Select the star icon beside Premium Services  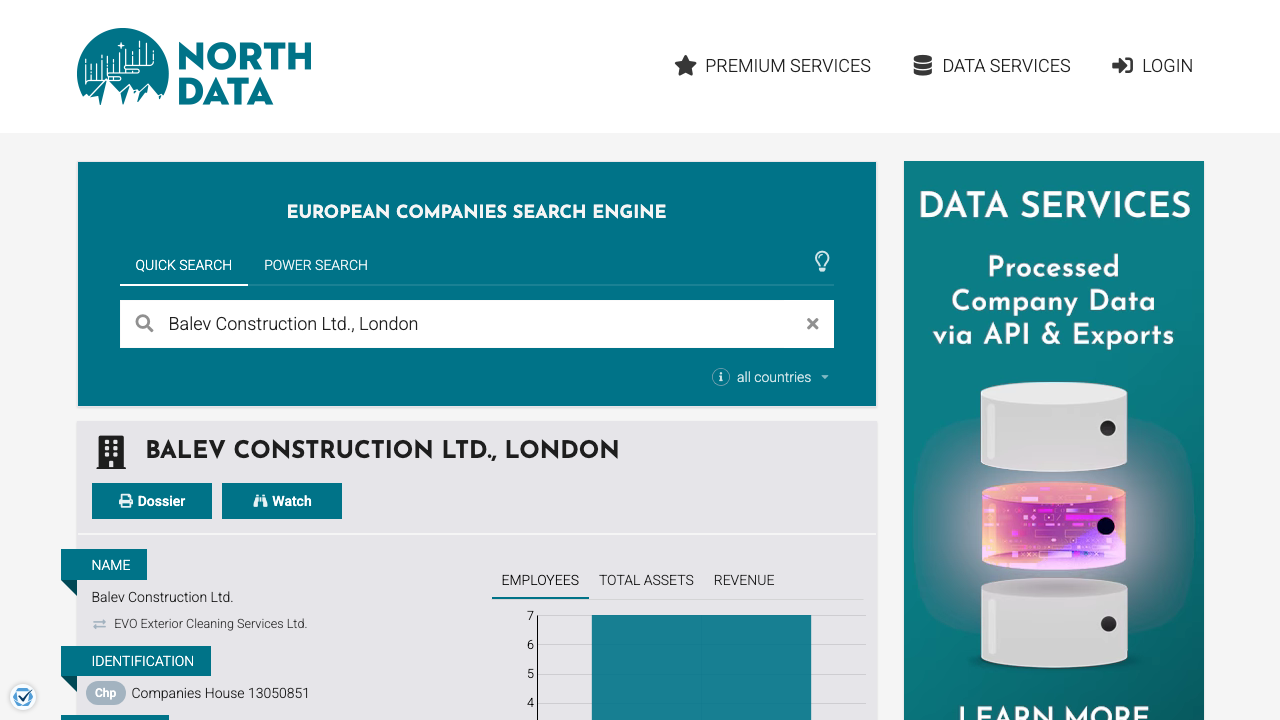(x=685, y=65)
